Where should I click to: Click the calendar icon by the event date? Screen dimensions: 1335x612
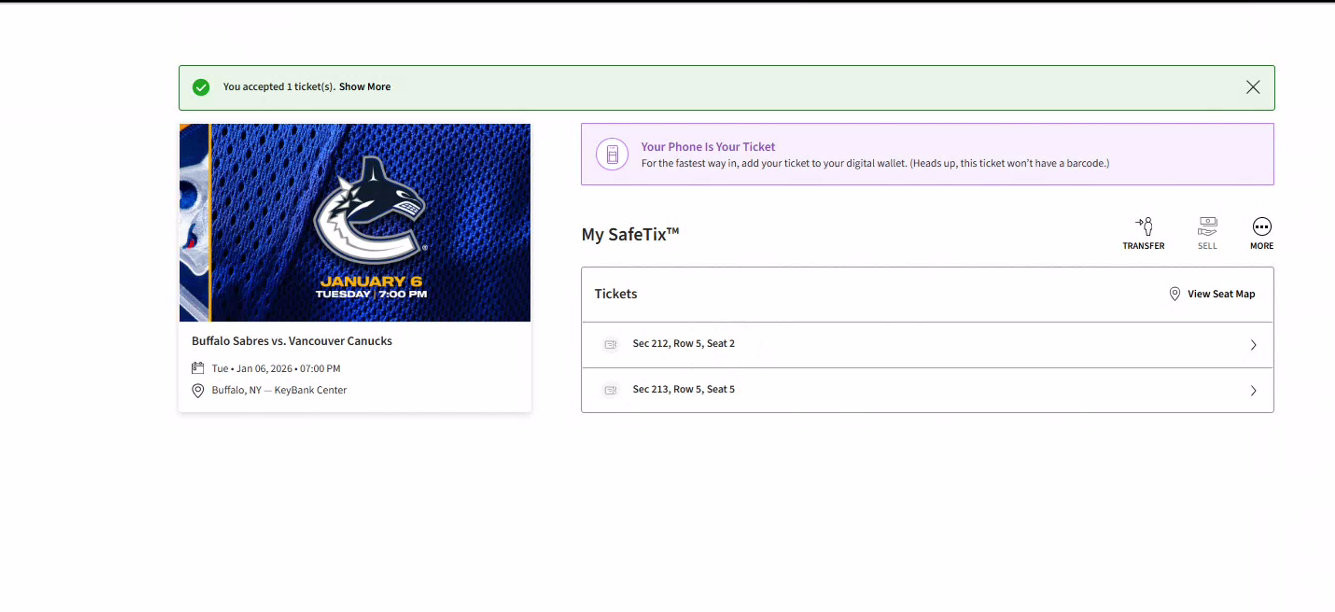click(x=198, y=368)
